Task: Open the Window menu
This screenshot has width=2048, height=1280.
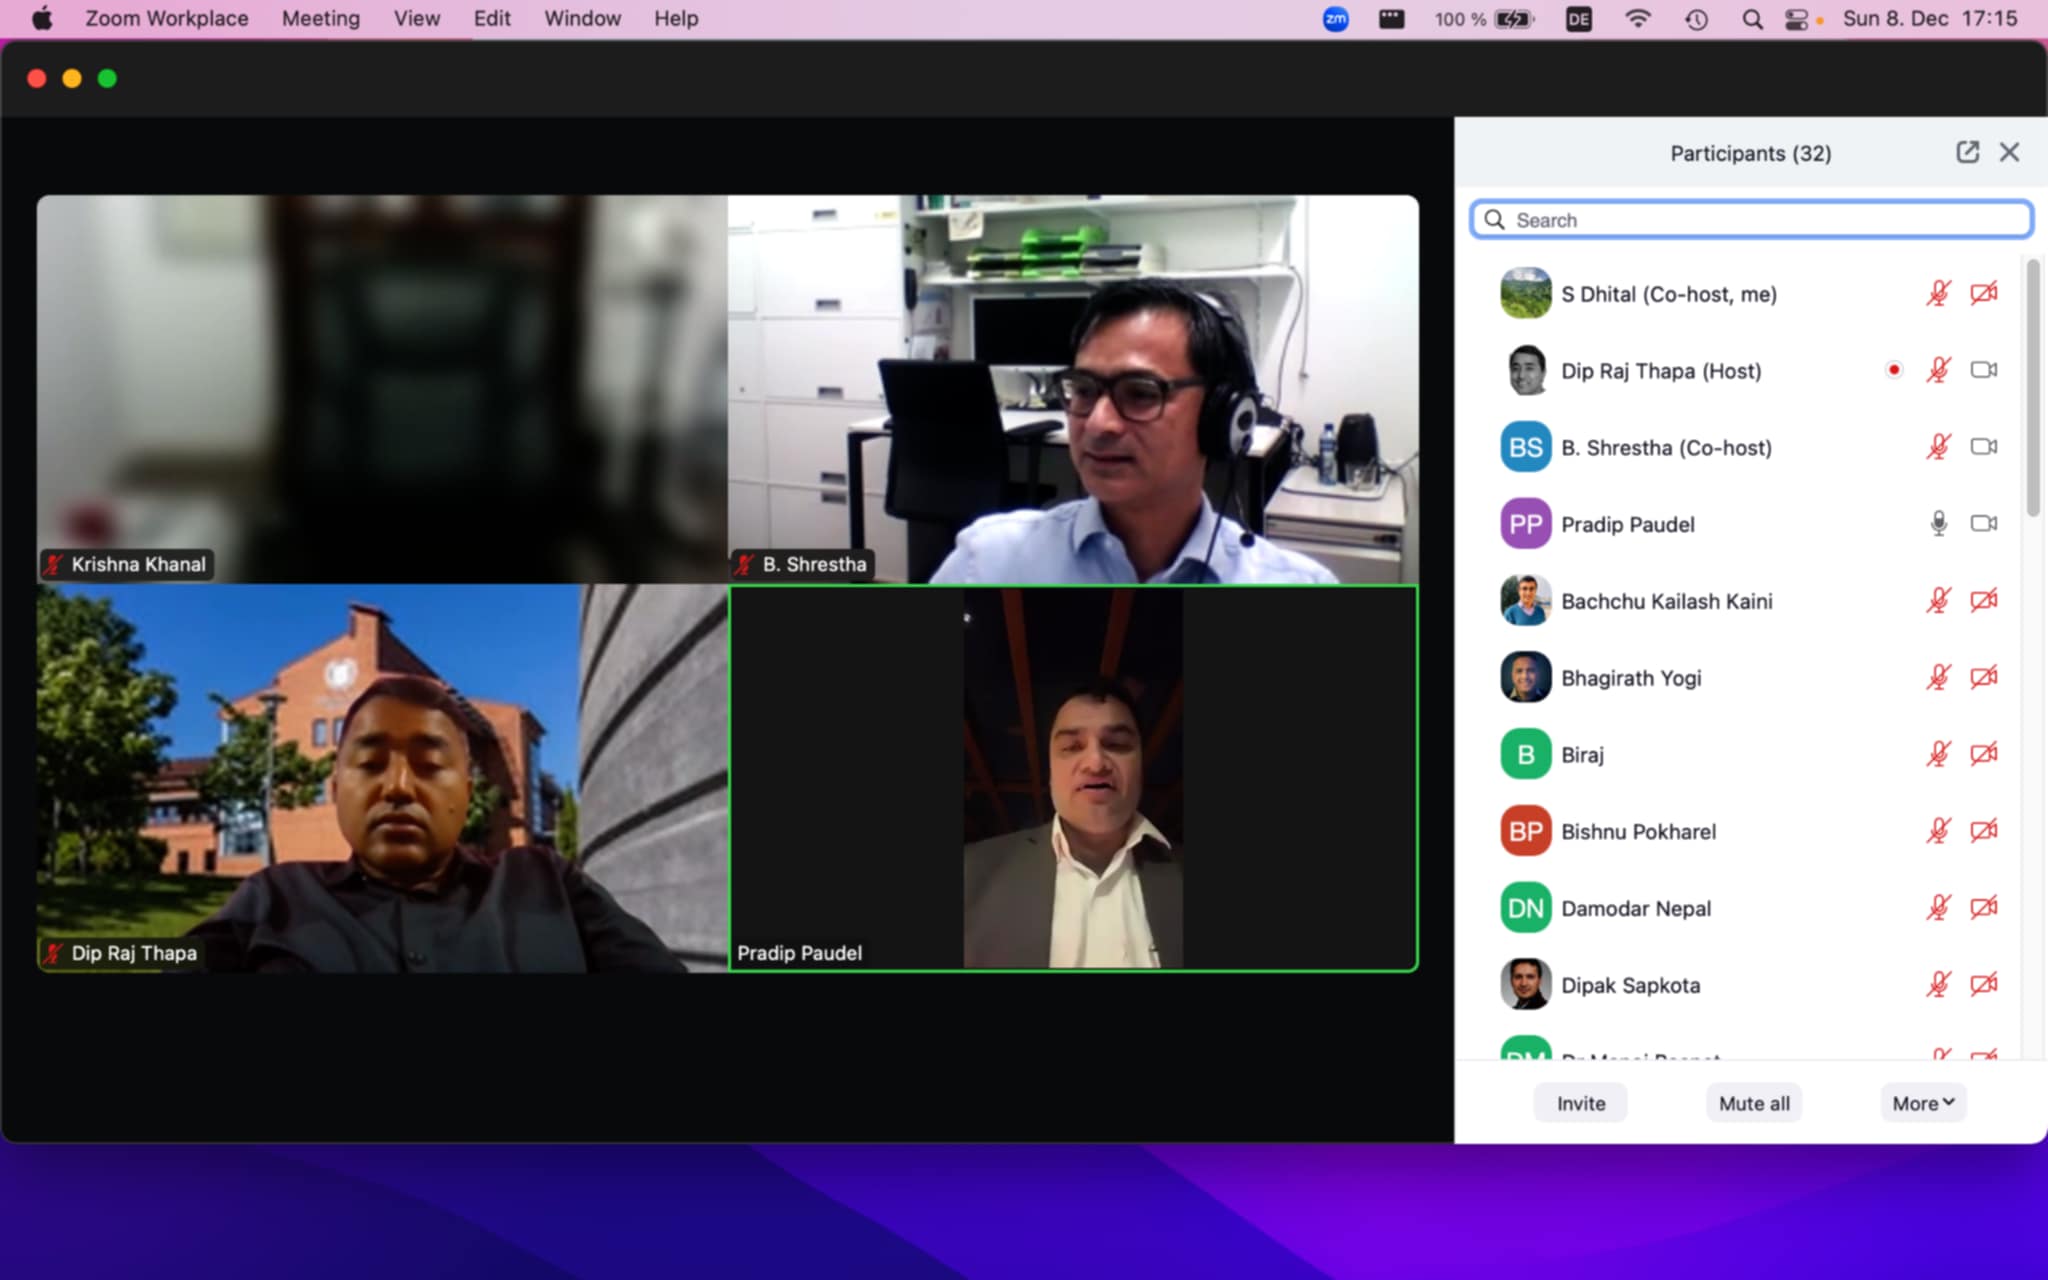Action: (x=582, y=18)
